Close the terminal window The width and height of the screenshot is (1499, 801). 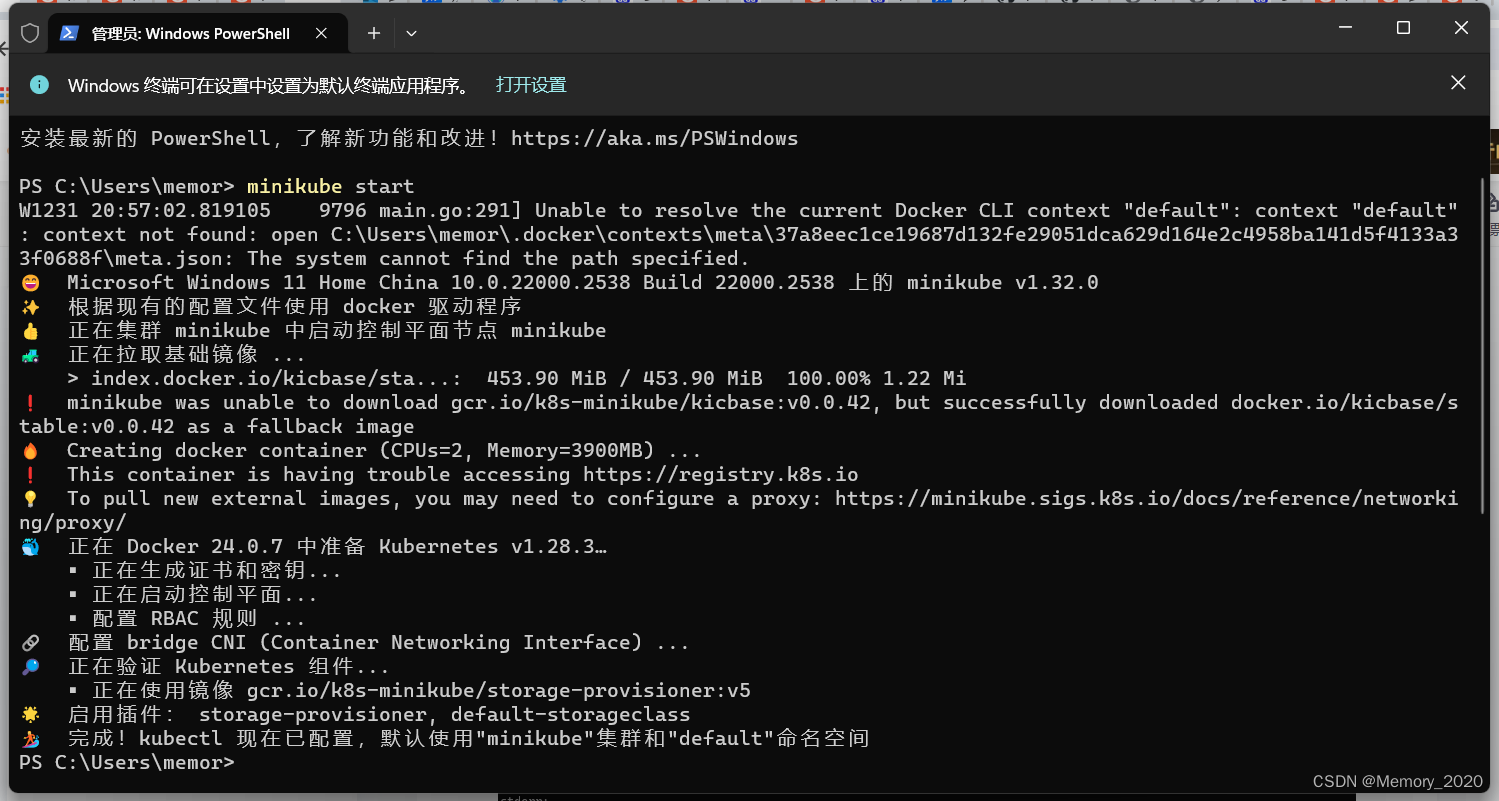tap(1461, 28)
